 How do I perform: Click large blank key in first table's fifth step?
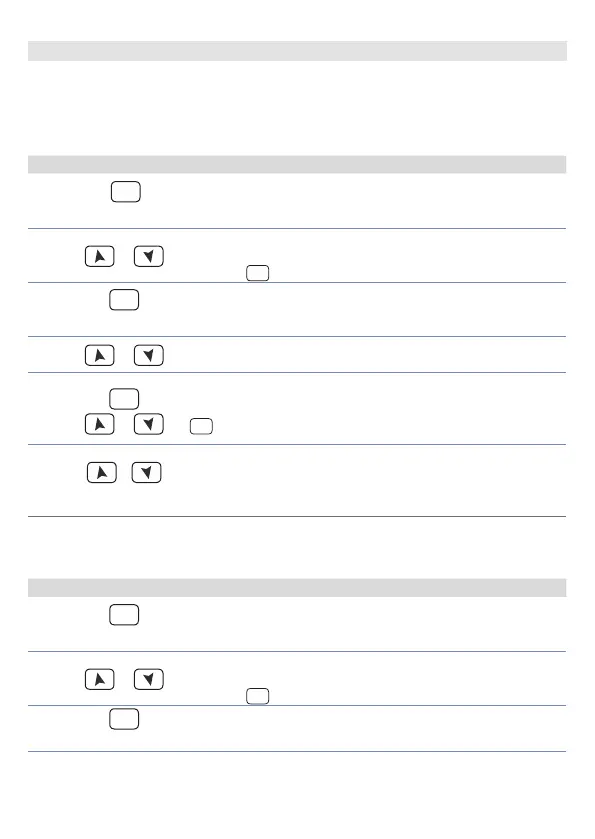(x=124, y=399)
